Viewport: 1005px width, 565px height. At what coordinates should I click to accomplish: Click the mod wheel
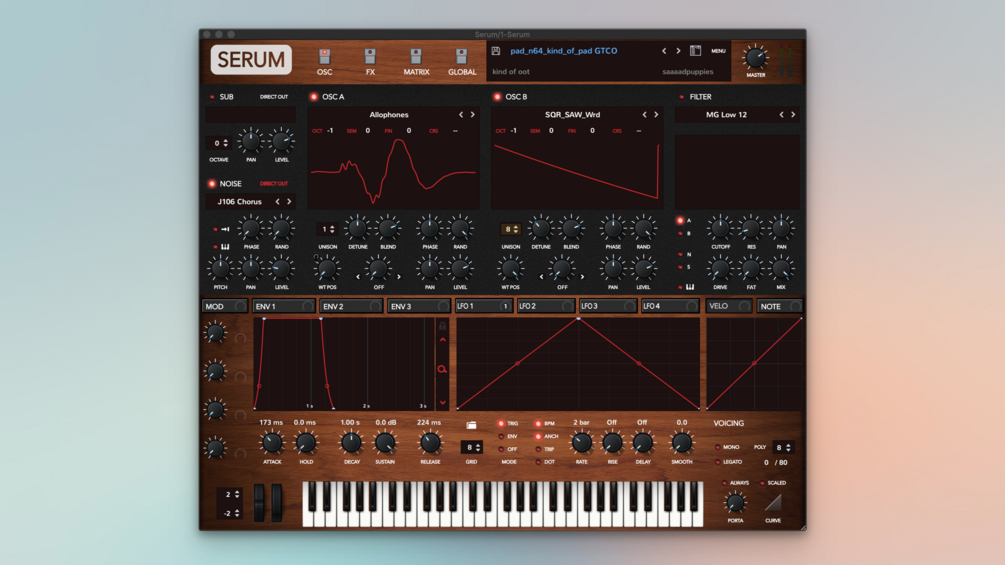[x=276, y=502]
